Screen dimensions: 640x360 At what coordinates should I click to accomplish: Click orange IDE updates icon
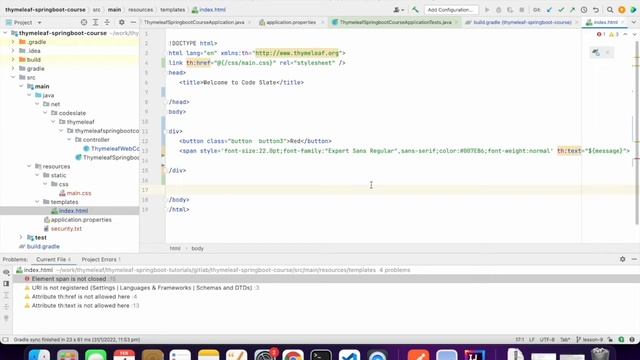[x=622, y=10]
